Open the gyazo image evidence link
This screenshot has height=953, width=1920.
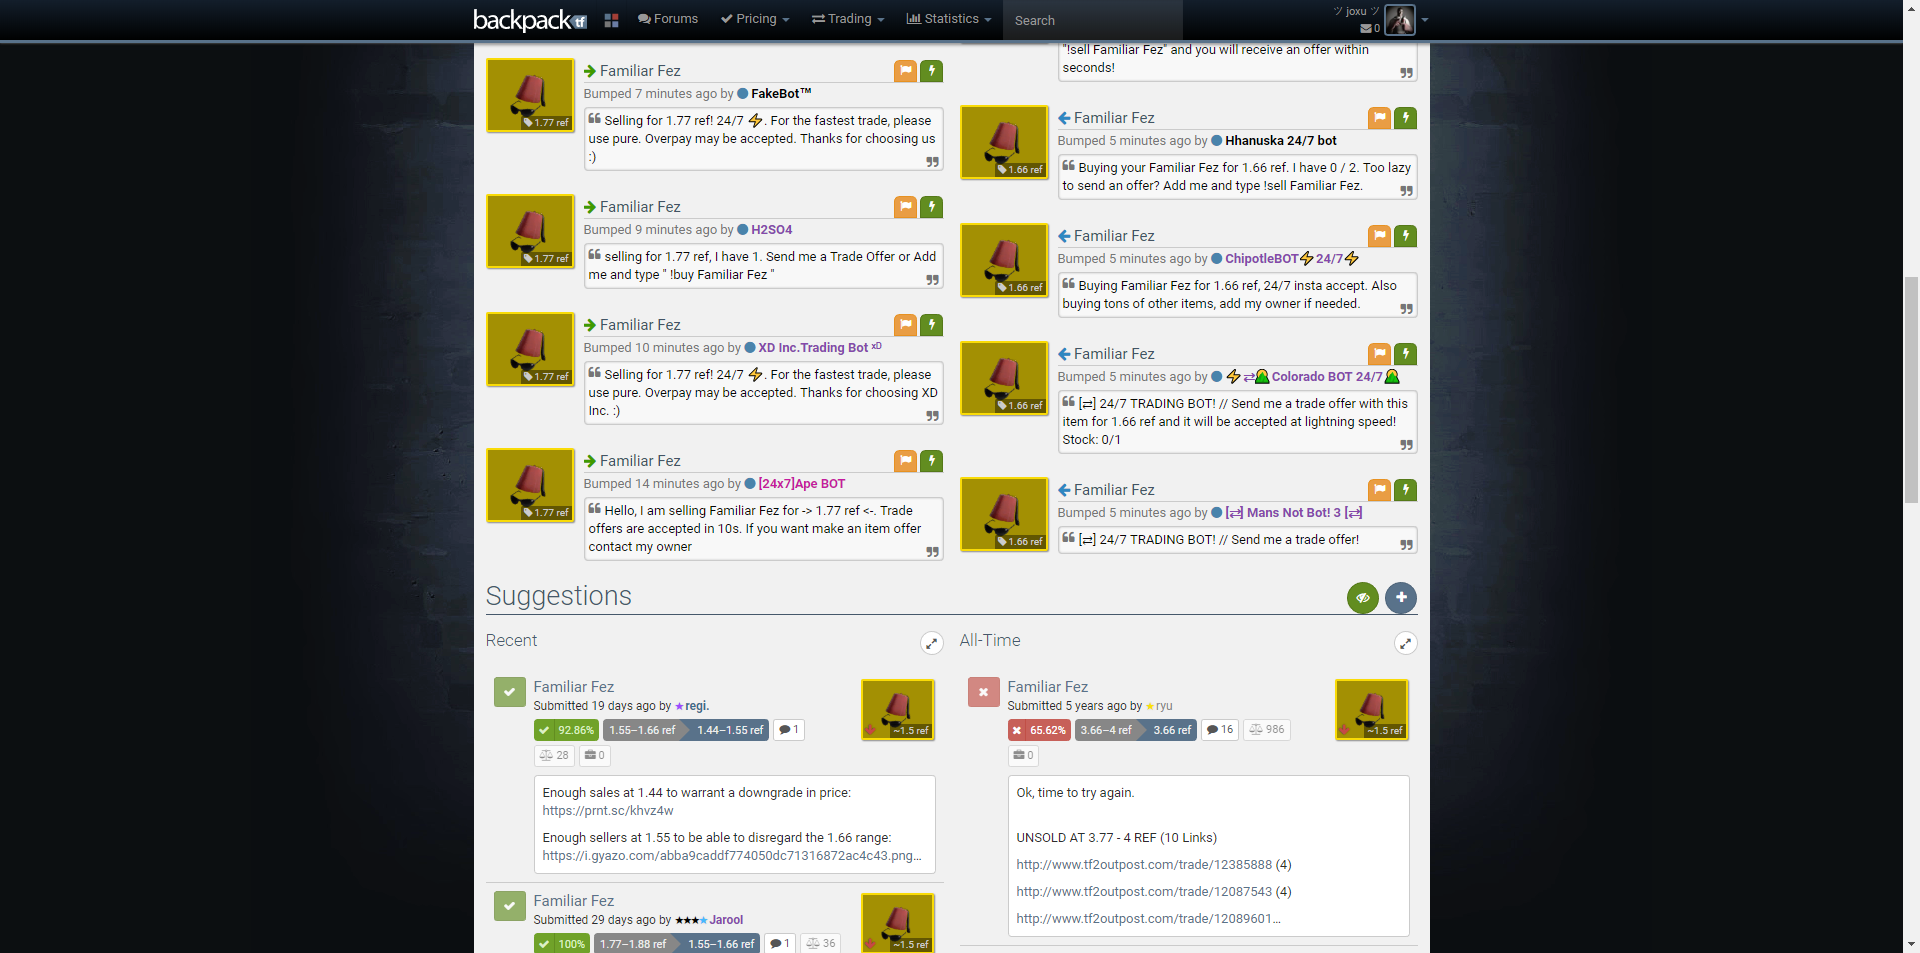[x=732, y=856]
